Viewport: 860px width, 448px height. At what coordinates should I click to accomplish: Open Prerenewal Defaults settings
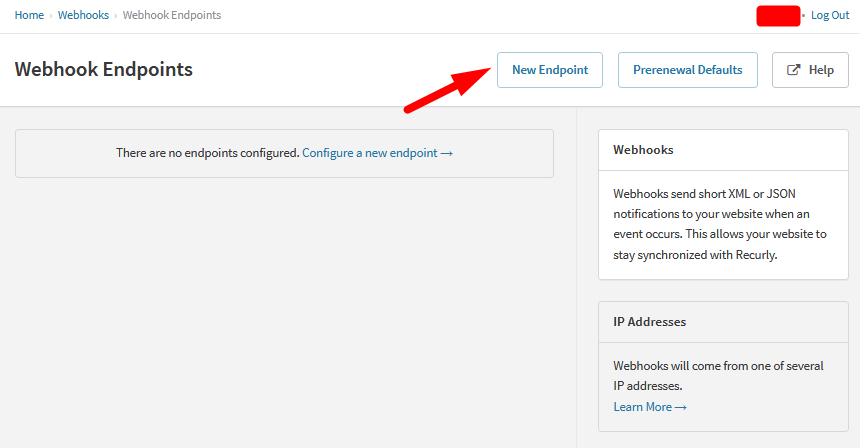[687, 70]
